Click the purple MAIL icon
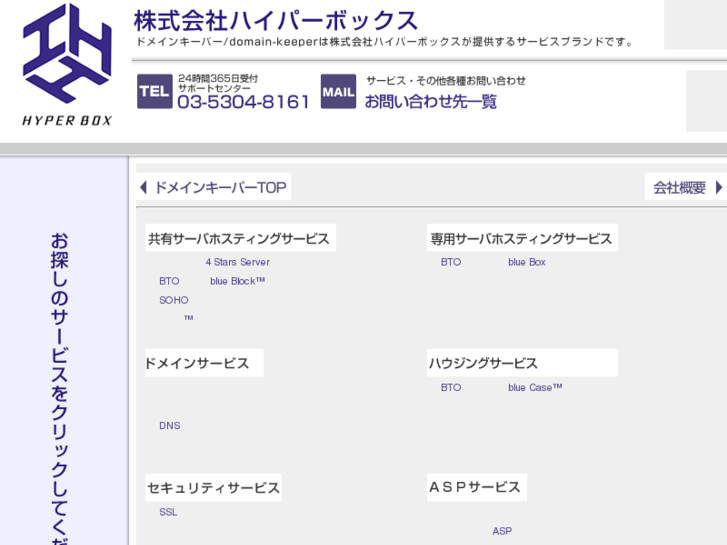Image resolution: width=727 pixels, height=545 pixels. point(338,91)
